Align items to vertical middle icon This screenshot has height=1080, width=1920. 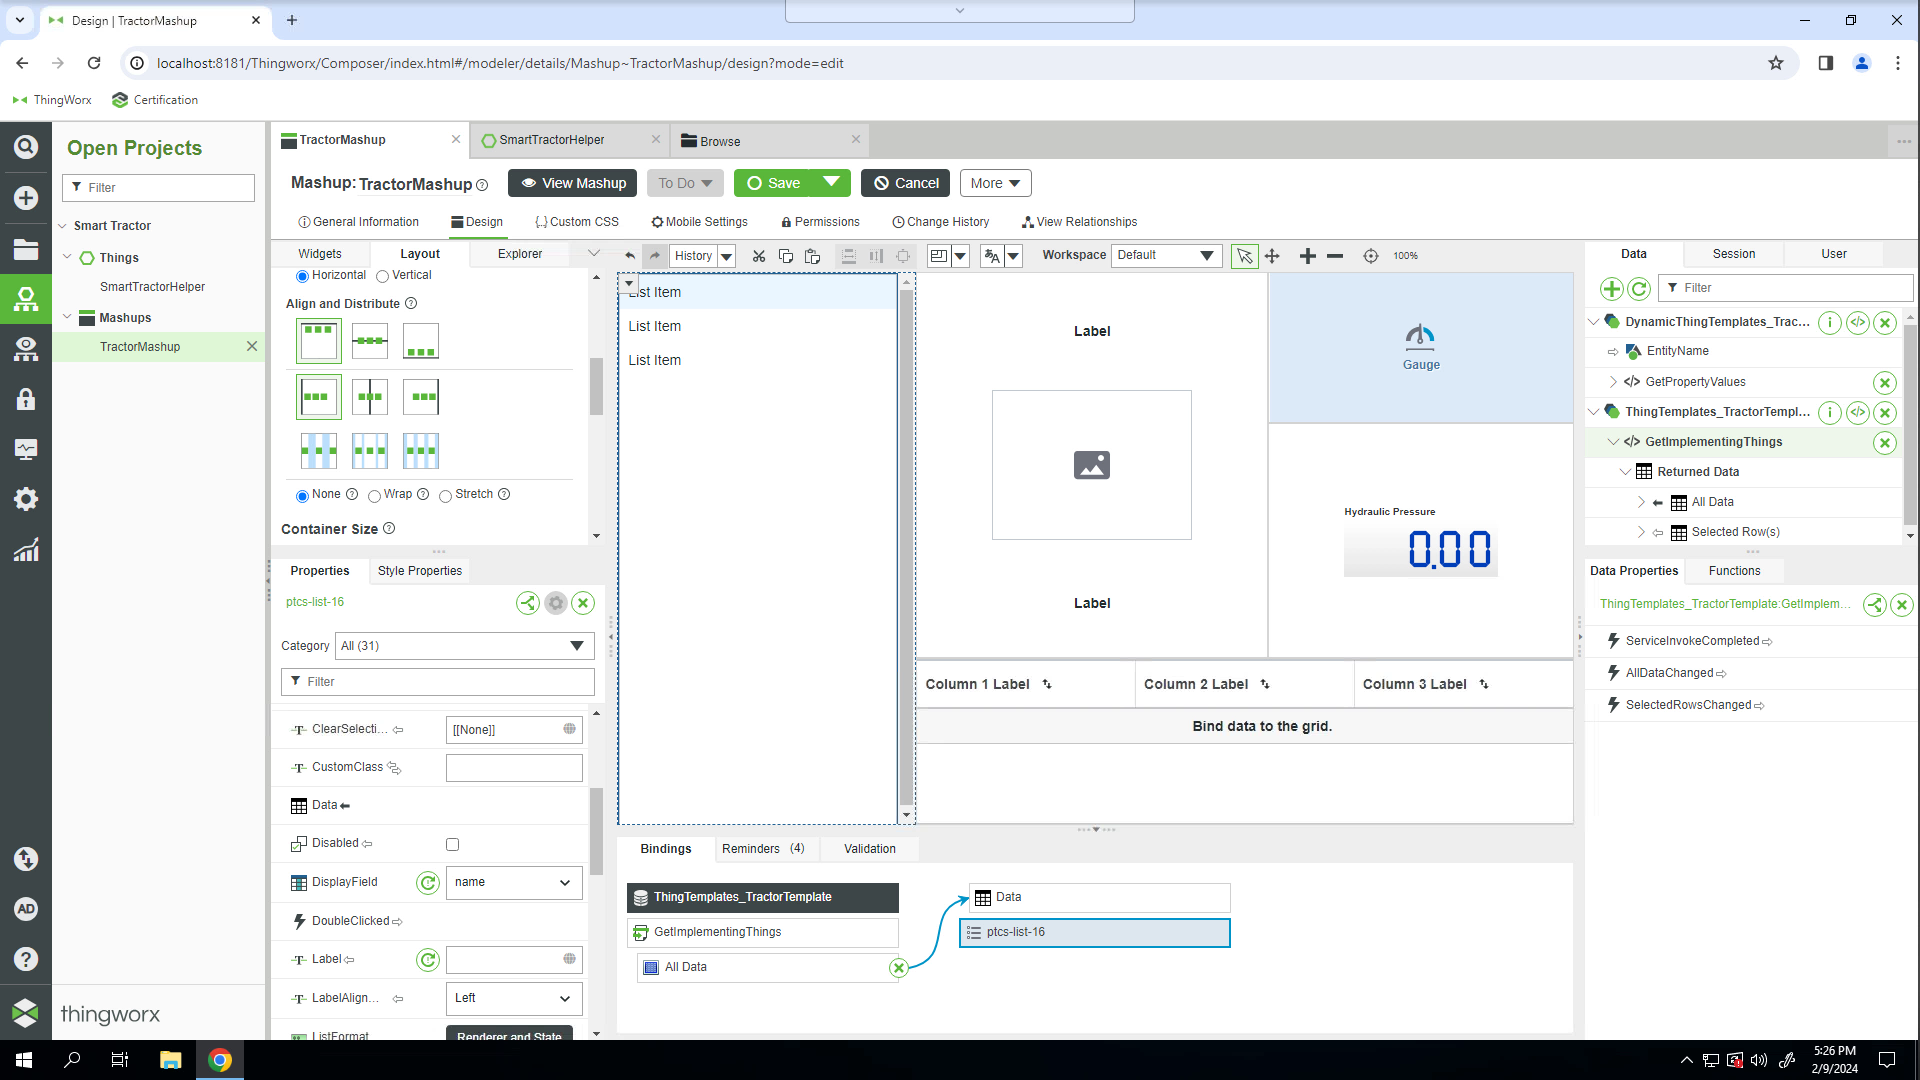coord(370,341)
